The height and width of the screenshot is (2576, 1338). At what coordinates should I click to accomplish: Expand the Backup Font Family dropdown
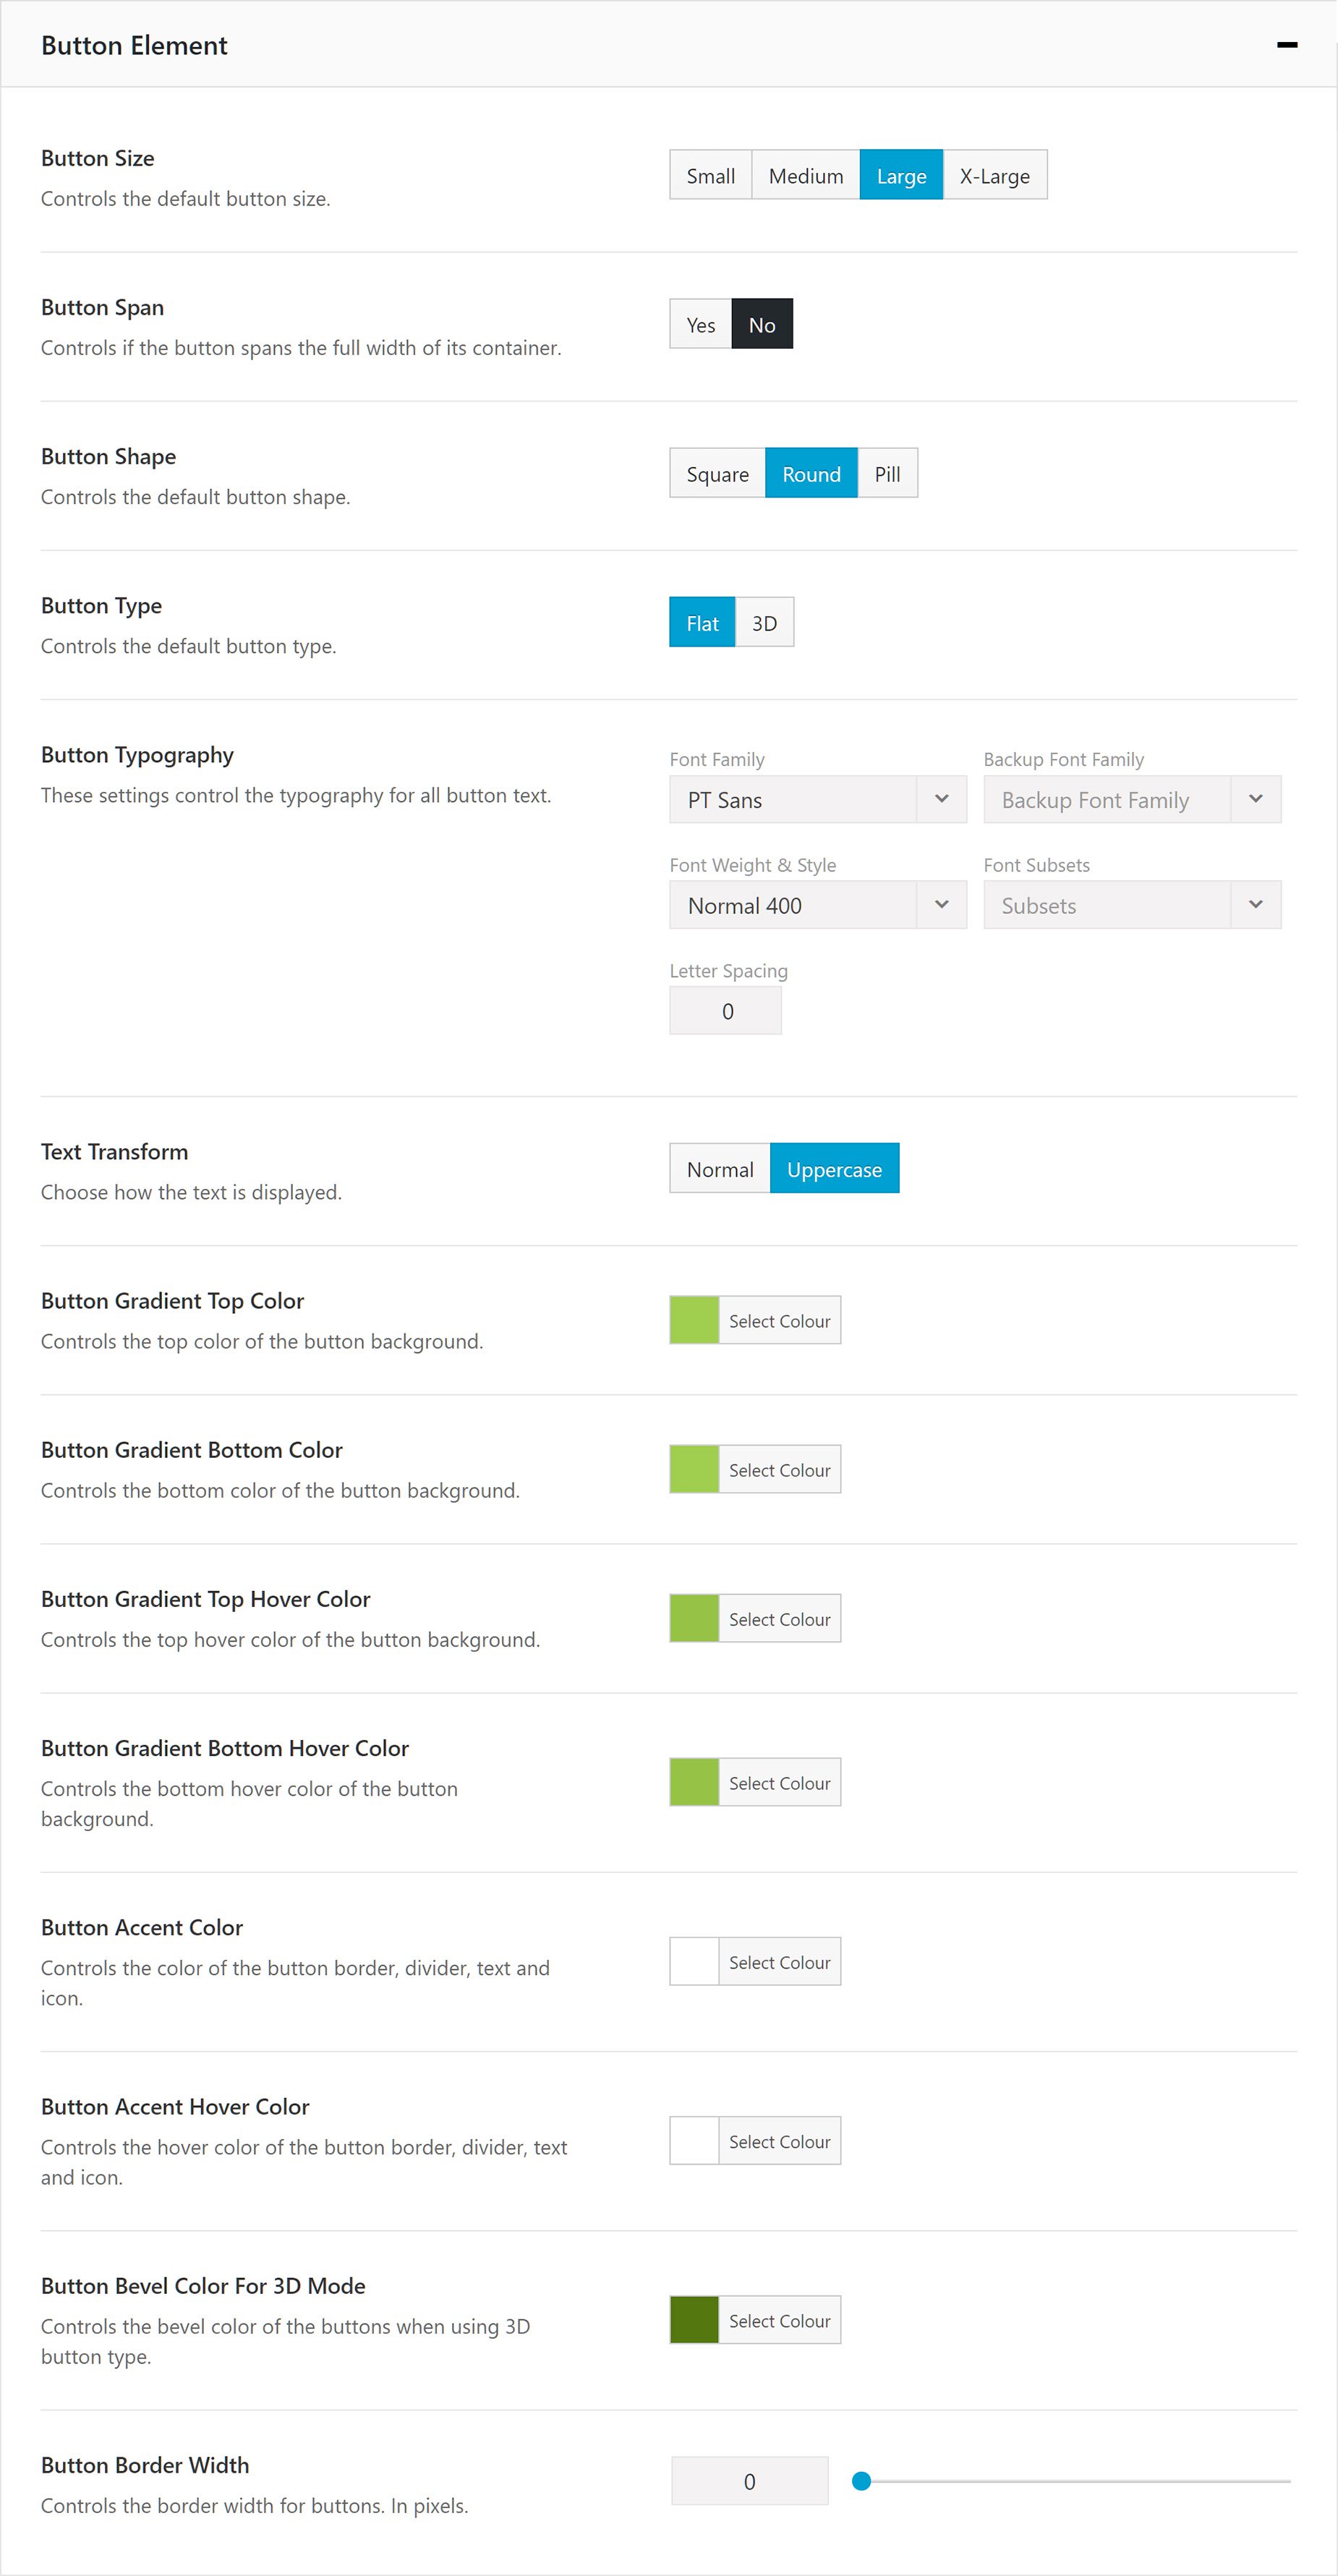pyautogui.click(x=1131, y=800)
